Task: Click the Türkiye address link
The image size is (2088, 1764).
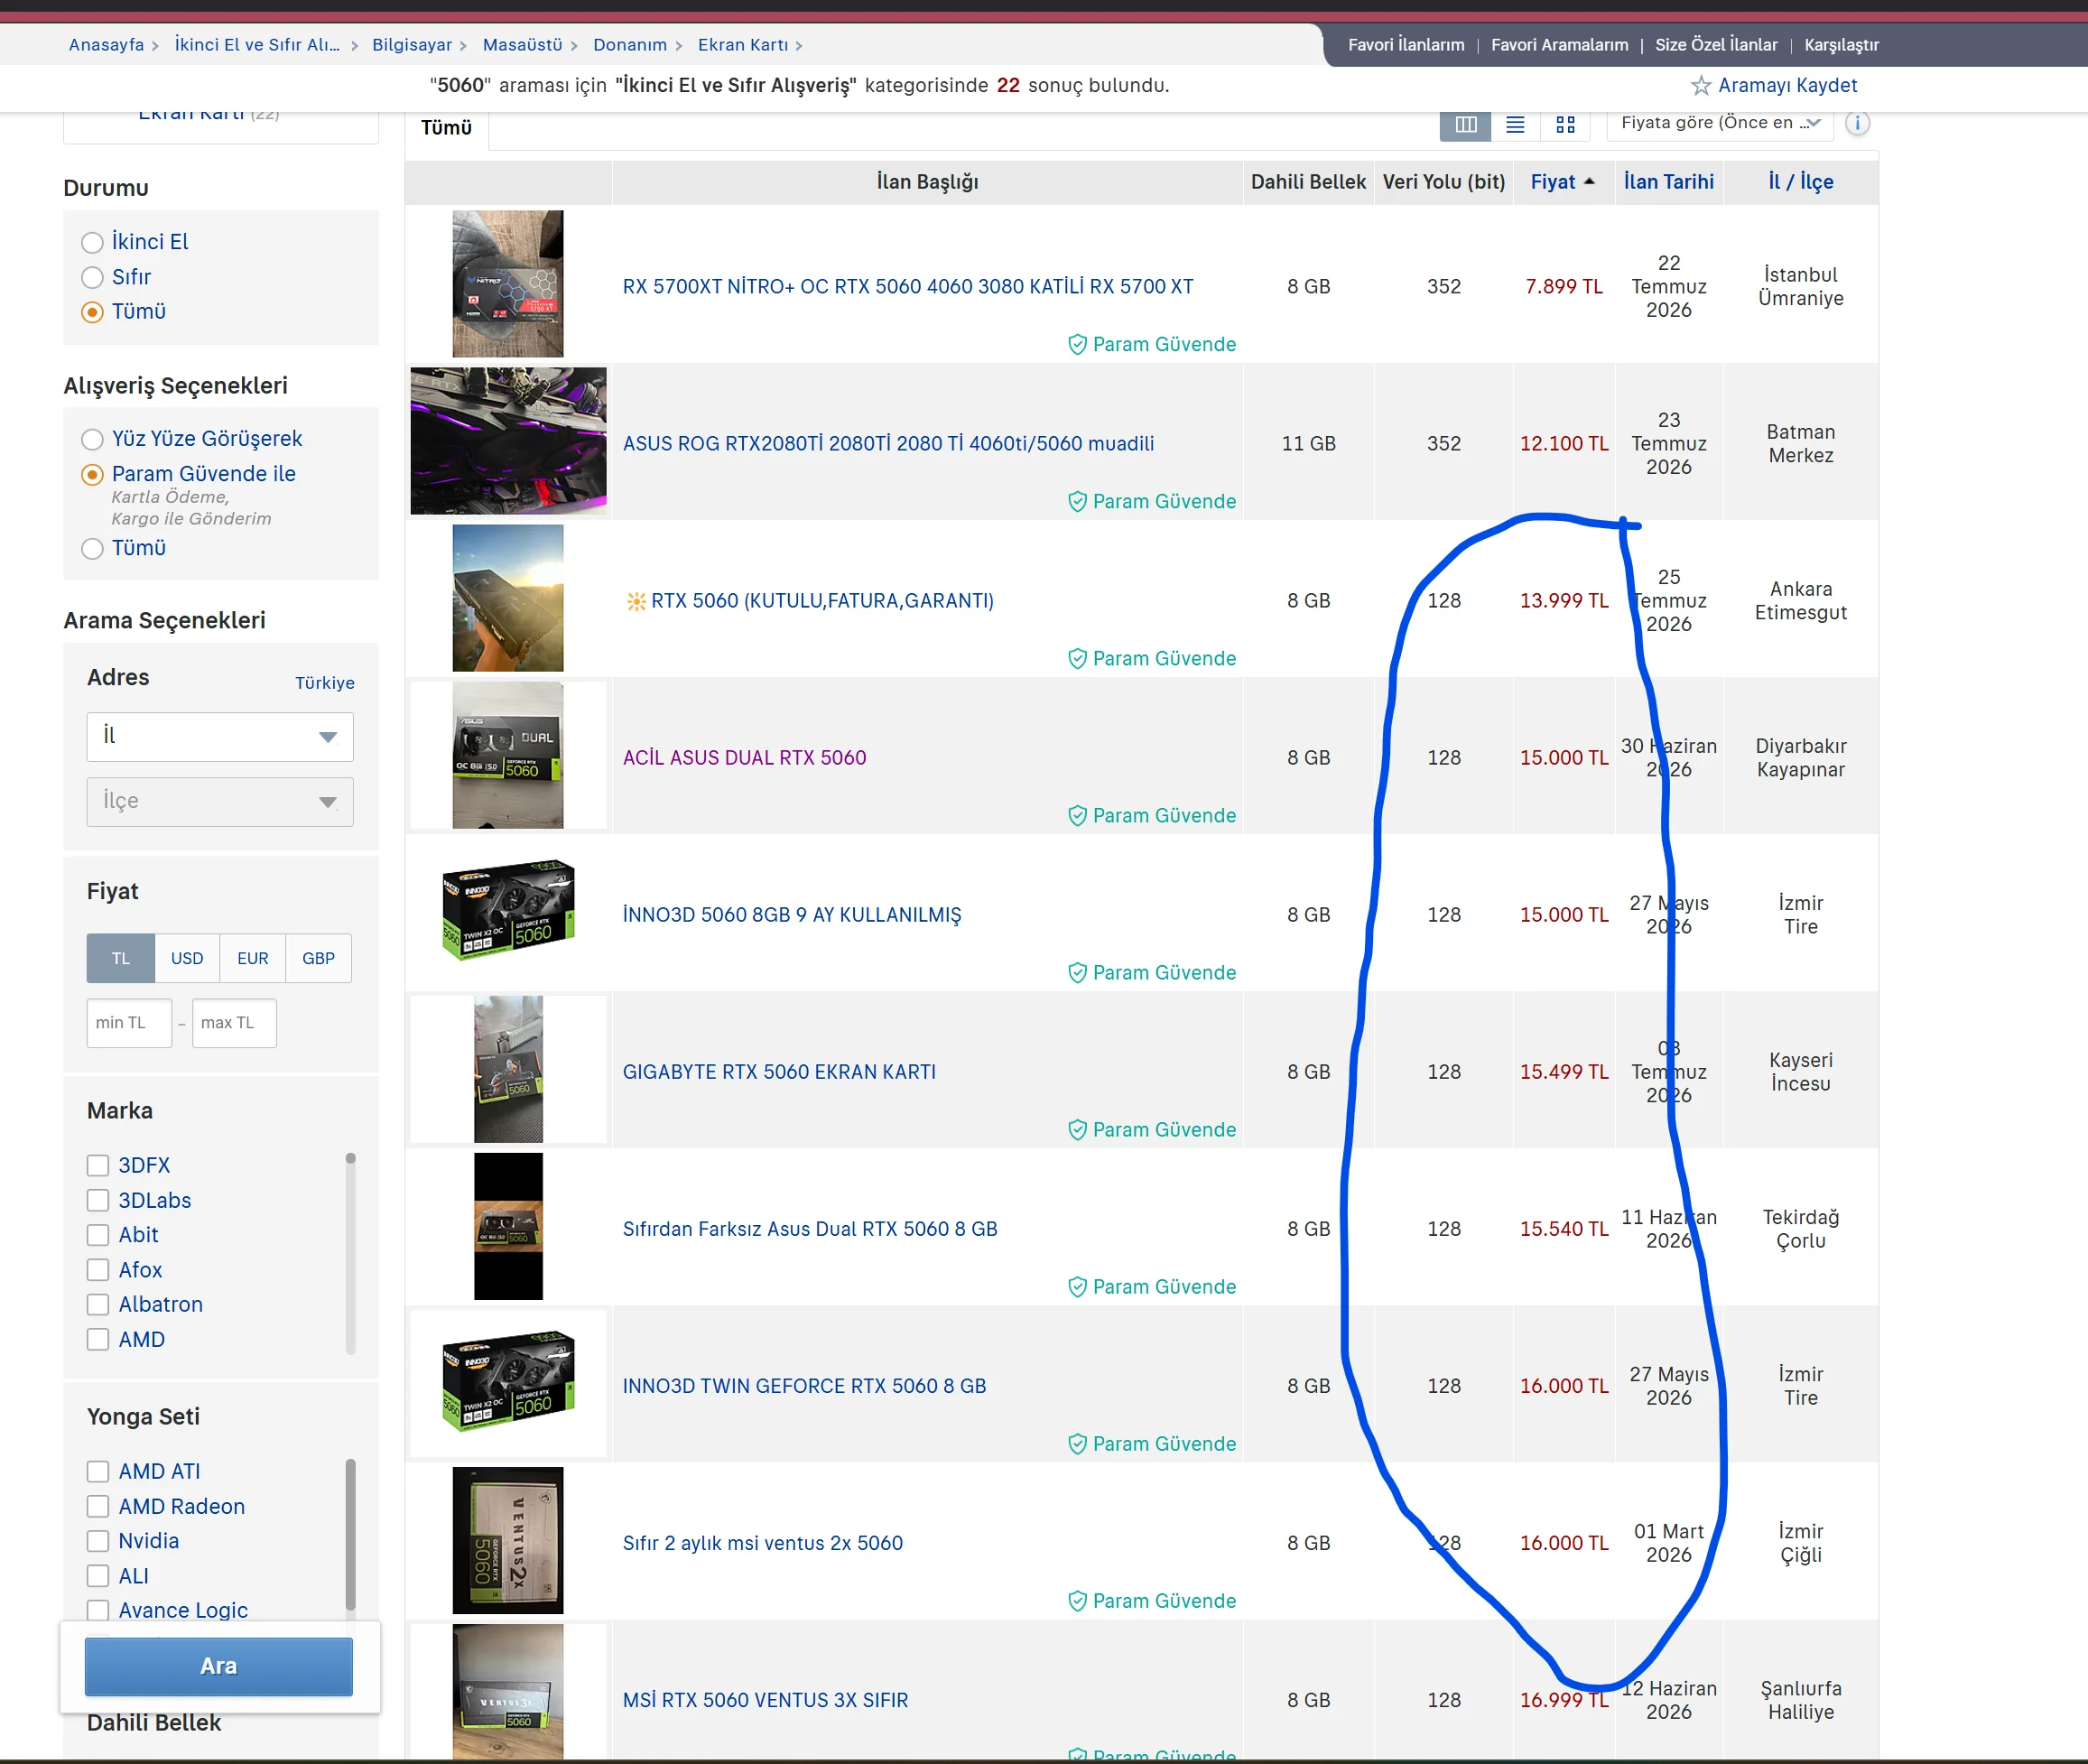Action: (325, 683)
